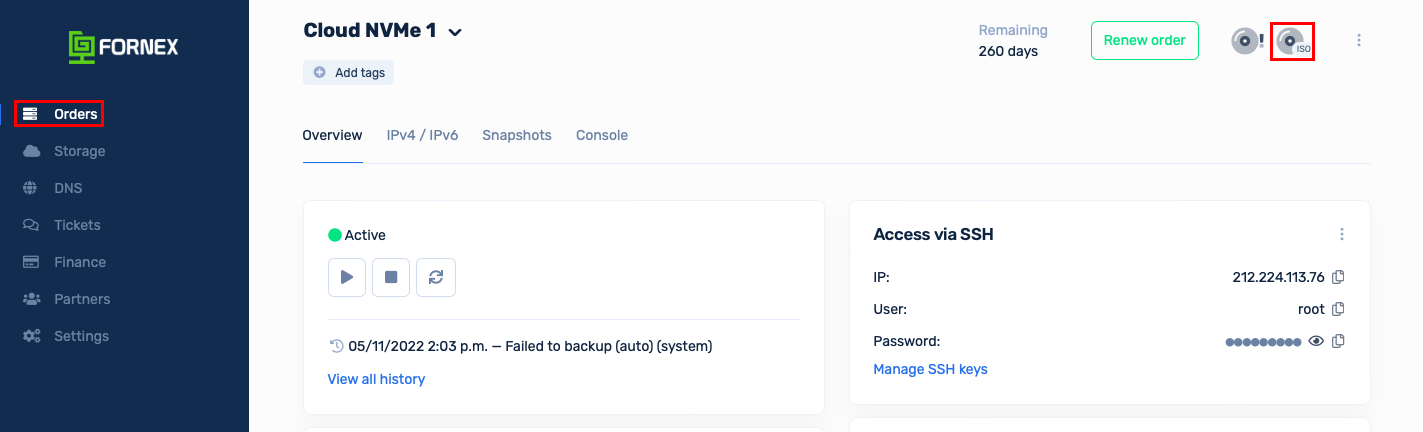Image resolution: width=1423 pixels, height=432 pixels.
Task: Click the disc icon with exclamation mark
Action: tap(1247, 41)
